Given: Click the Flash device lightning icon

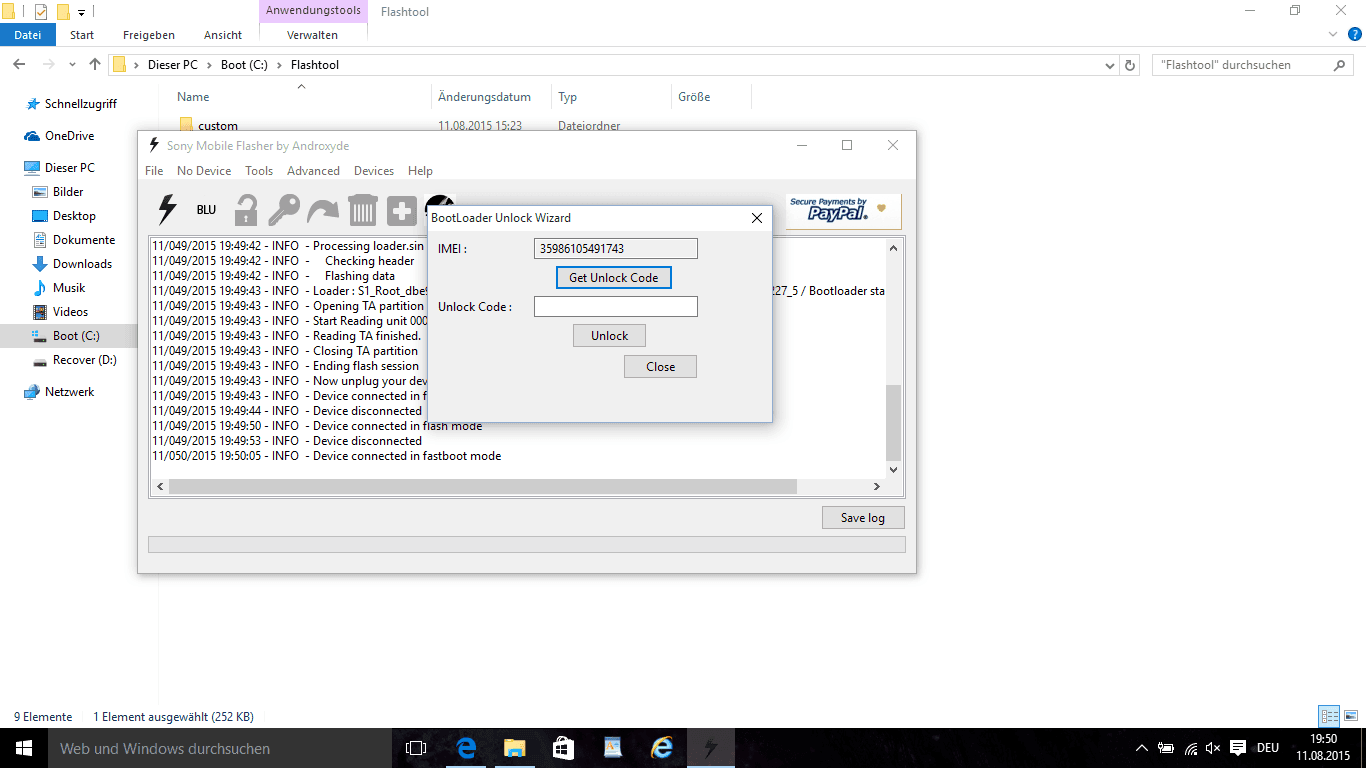Looking at the screenshot, I should click(168, 210).
